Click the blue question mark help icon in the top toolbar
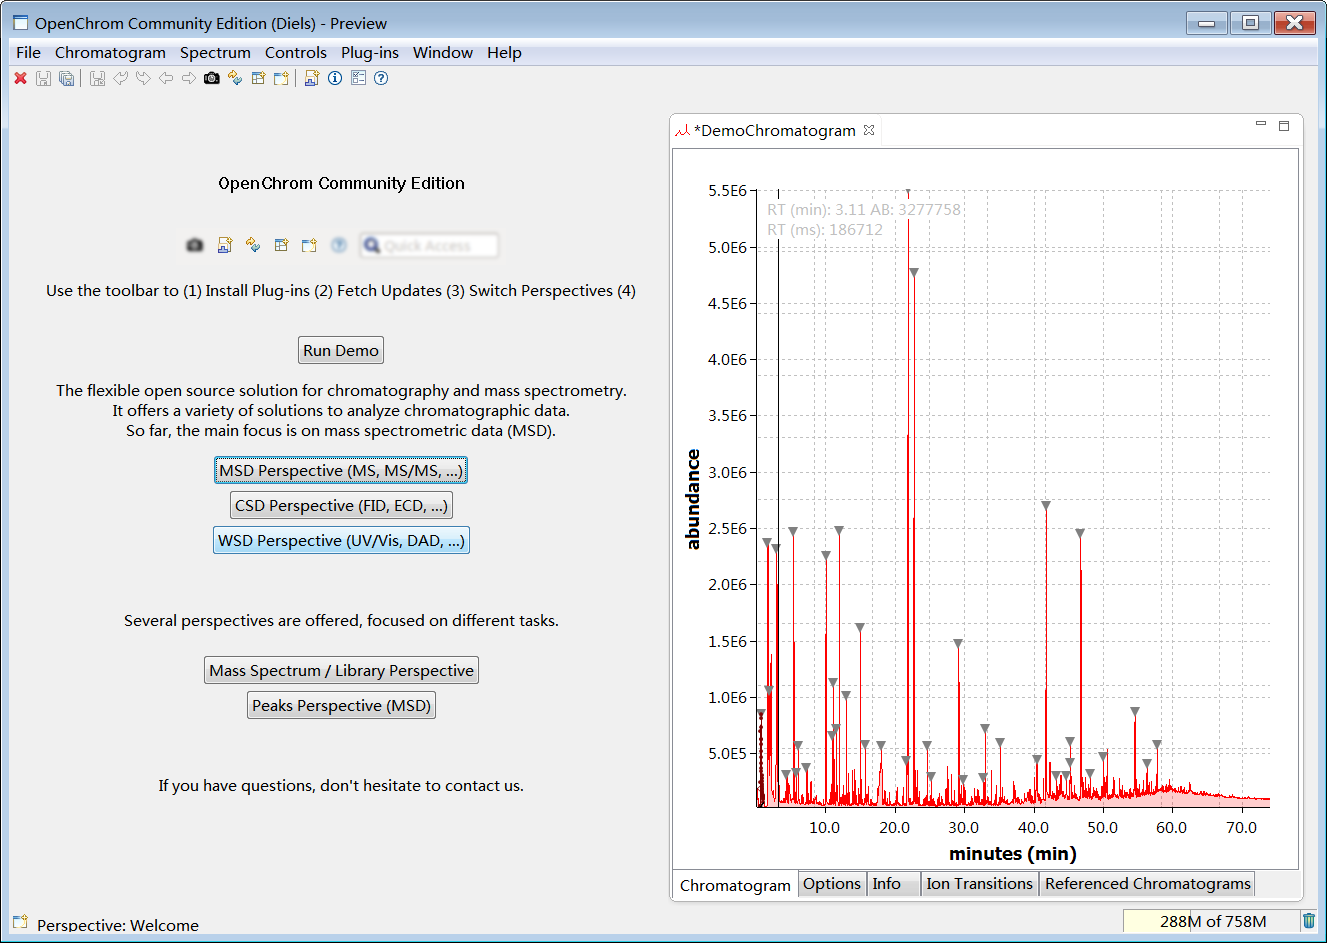Screen dimensions: 1327x943 (x=381, y=78)
